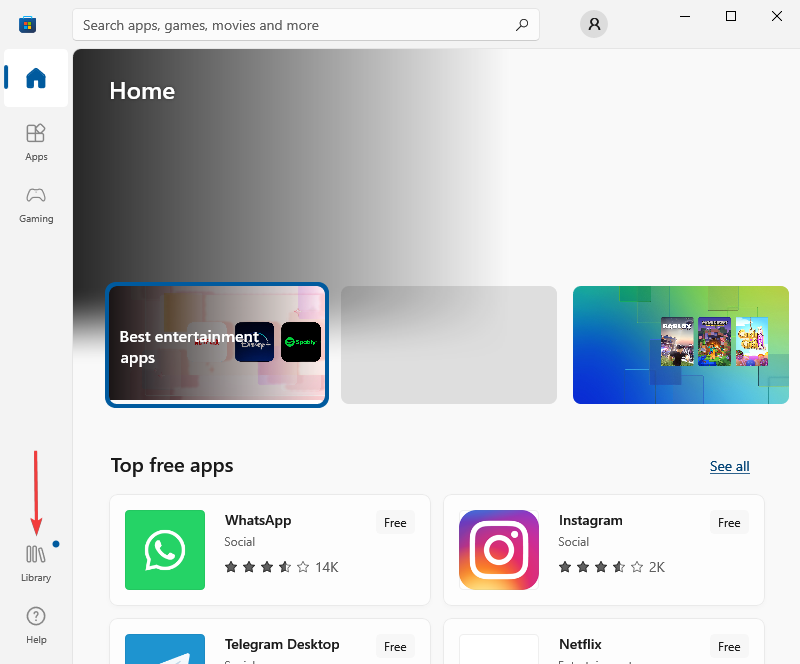
Task: Click the Instagram app icon
Action: (499, 550)
